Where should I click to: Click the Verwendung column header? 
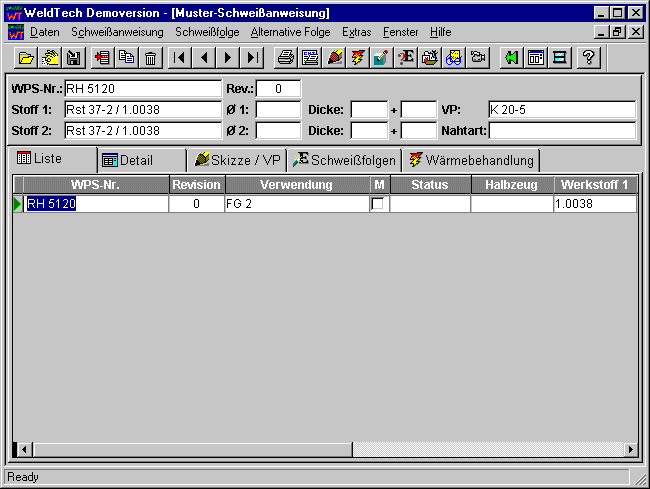[x=297, y=185]
